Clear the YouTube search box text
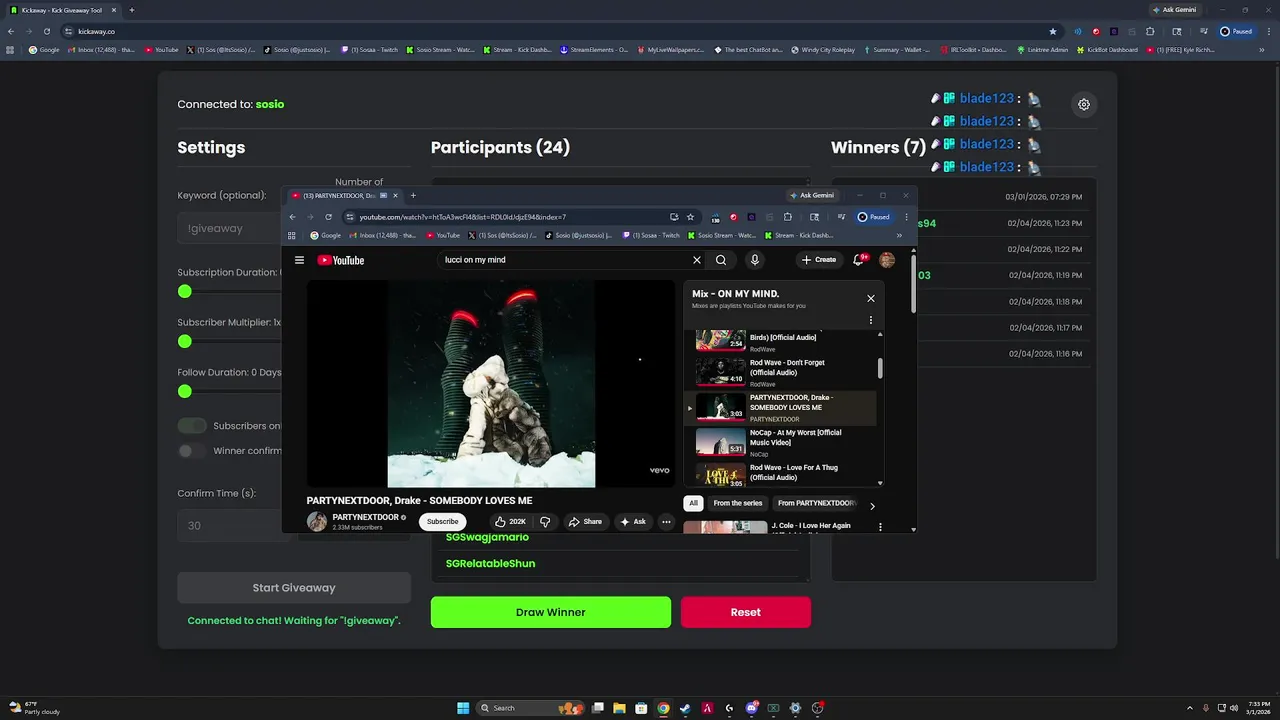Screen dimensions: 1280x720 pos(697,260)
